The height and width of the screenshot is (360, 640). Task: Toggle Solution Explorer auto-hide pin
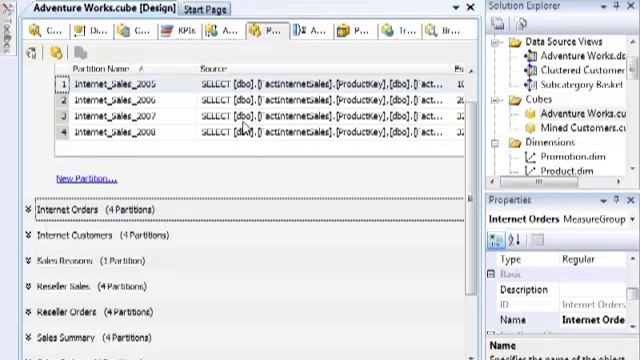[x=617, y=6]
